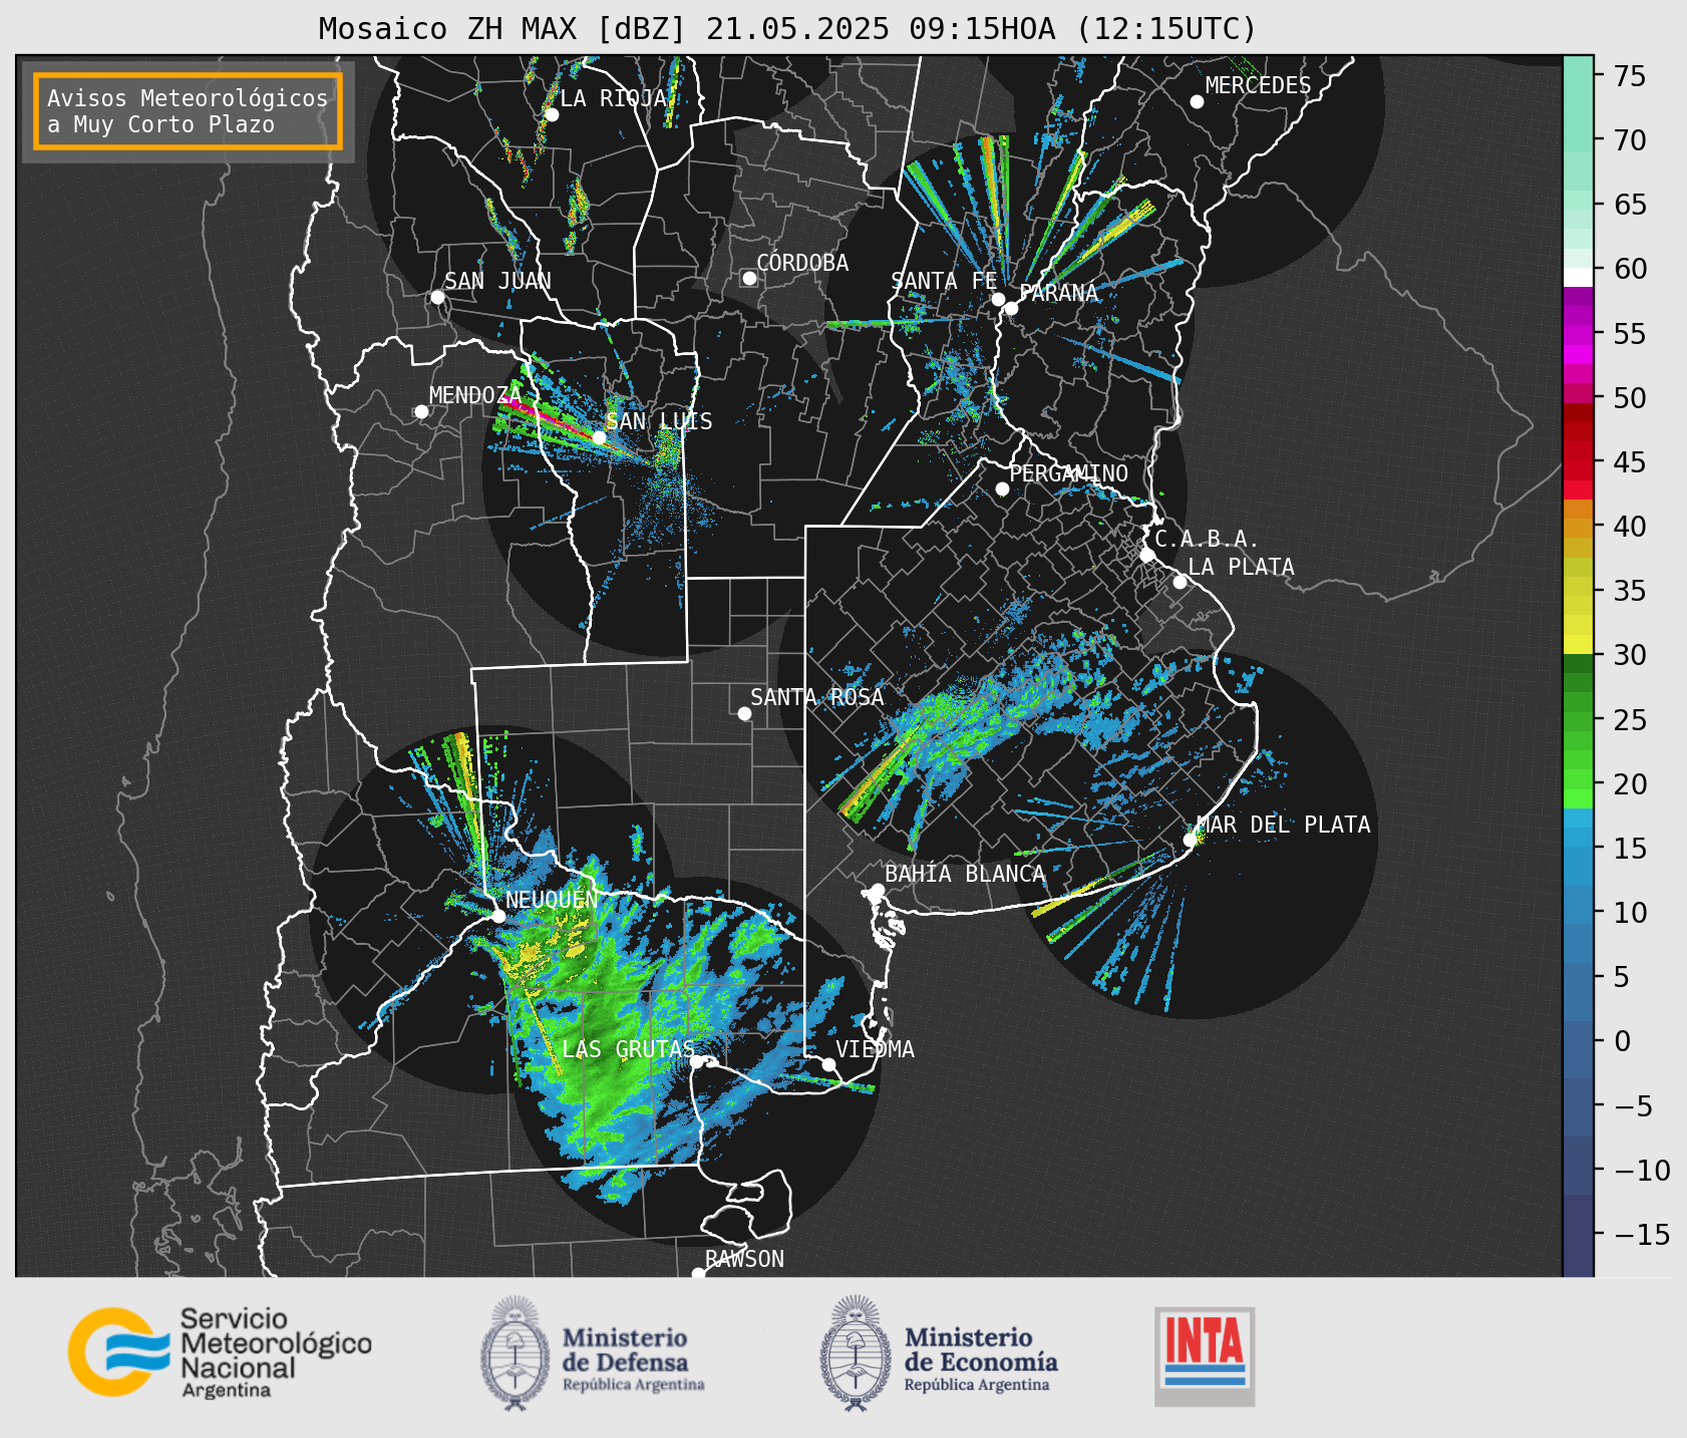1687x1438 pixels.
Task: Click the SANTA ROSA city label
Action: [x=817, y=697]
